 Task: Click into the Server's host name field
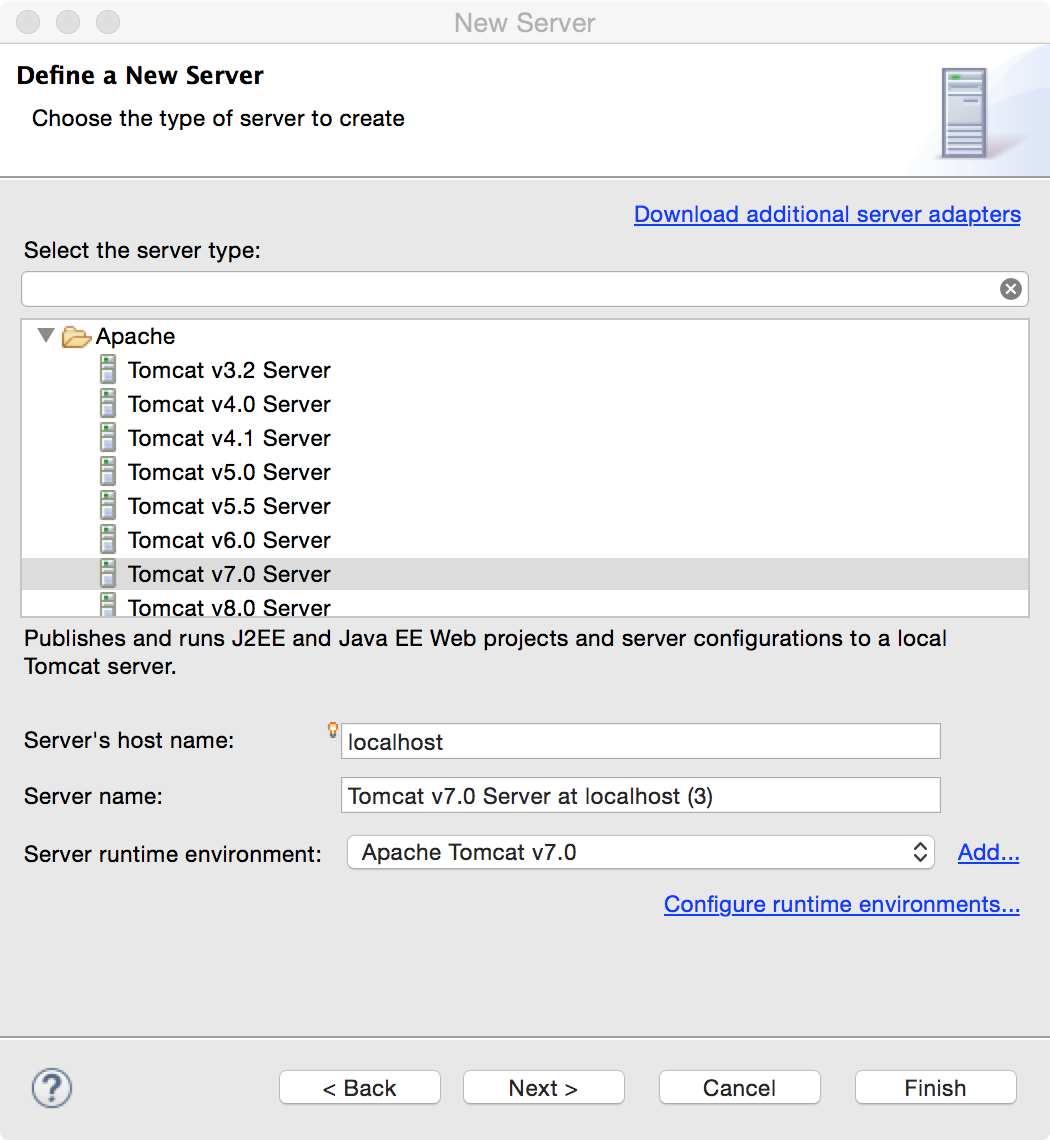[641, 741]
